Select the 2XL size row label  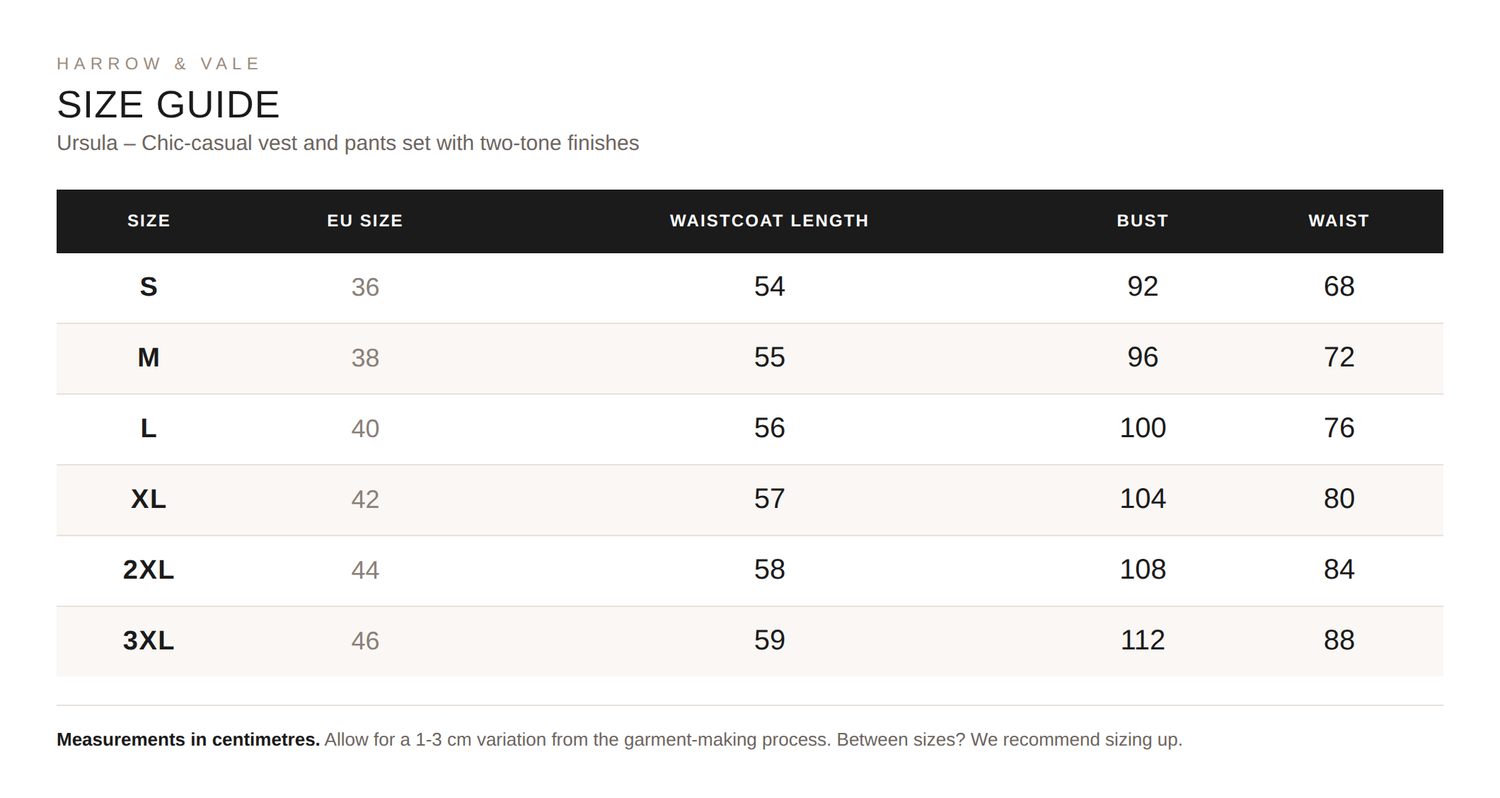pyautogui.click(x=149, y=570)
